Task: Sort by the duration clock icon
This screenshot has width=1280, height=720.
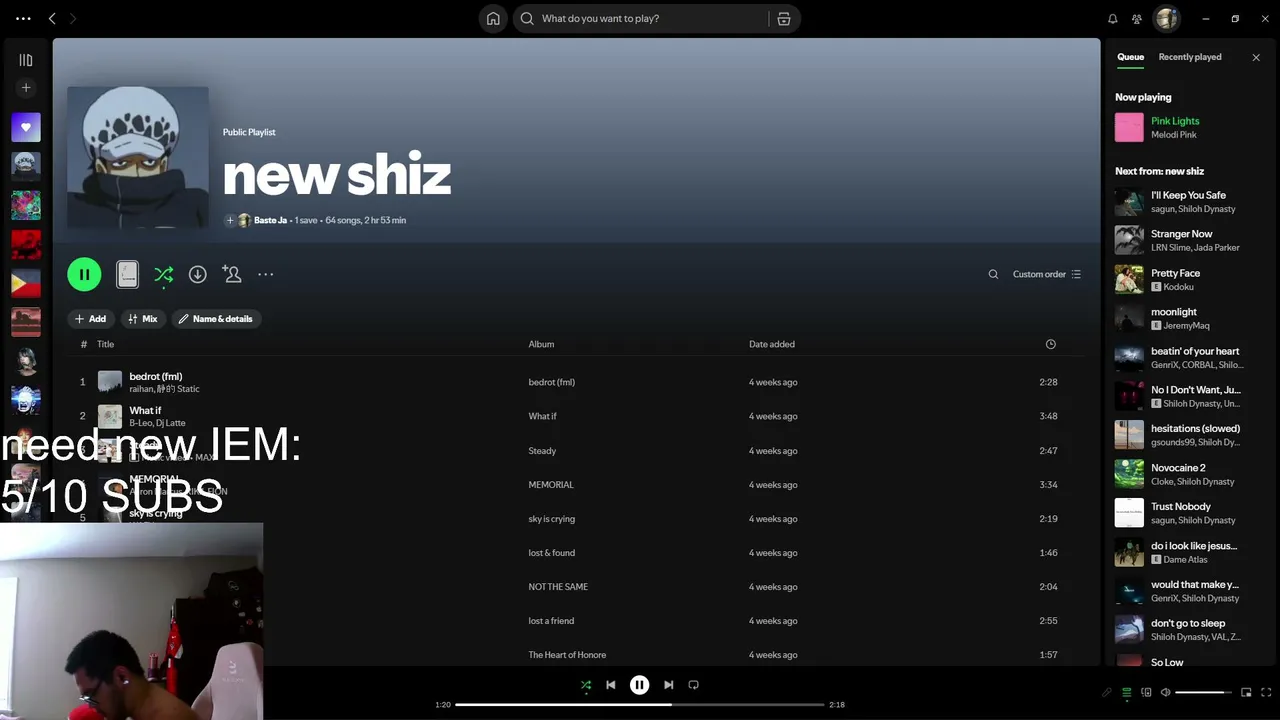Action: tap(1050, 344)
